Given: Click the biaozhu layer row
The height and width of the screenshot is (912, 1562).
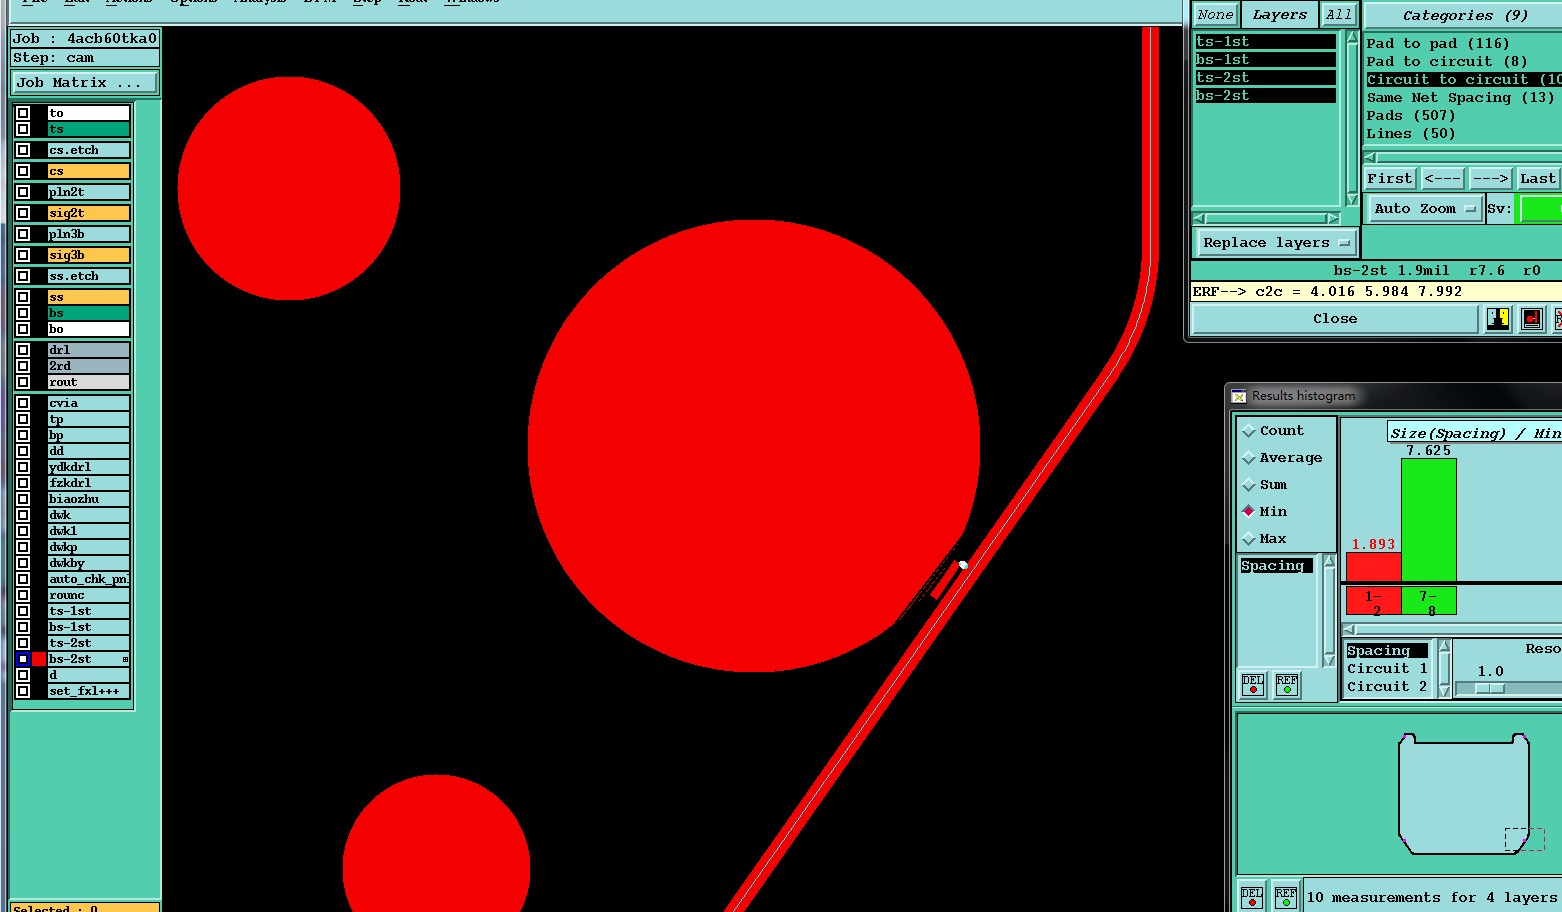Looking at the screenshot, I should coord(89,499).
